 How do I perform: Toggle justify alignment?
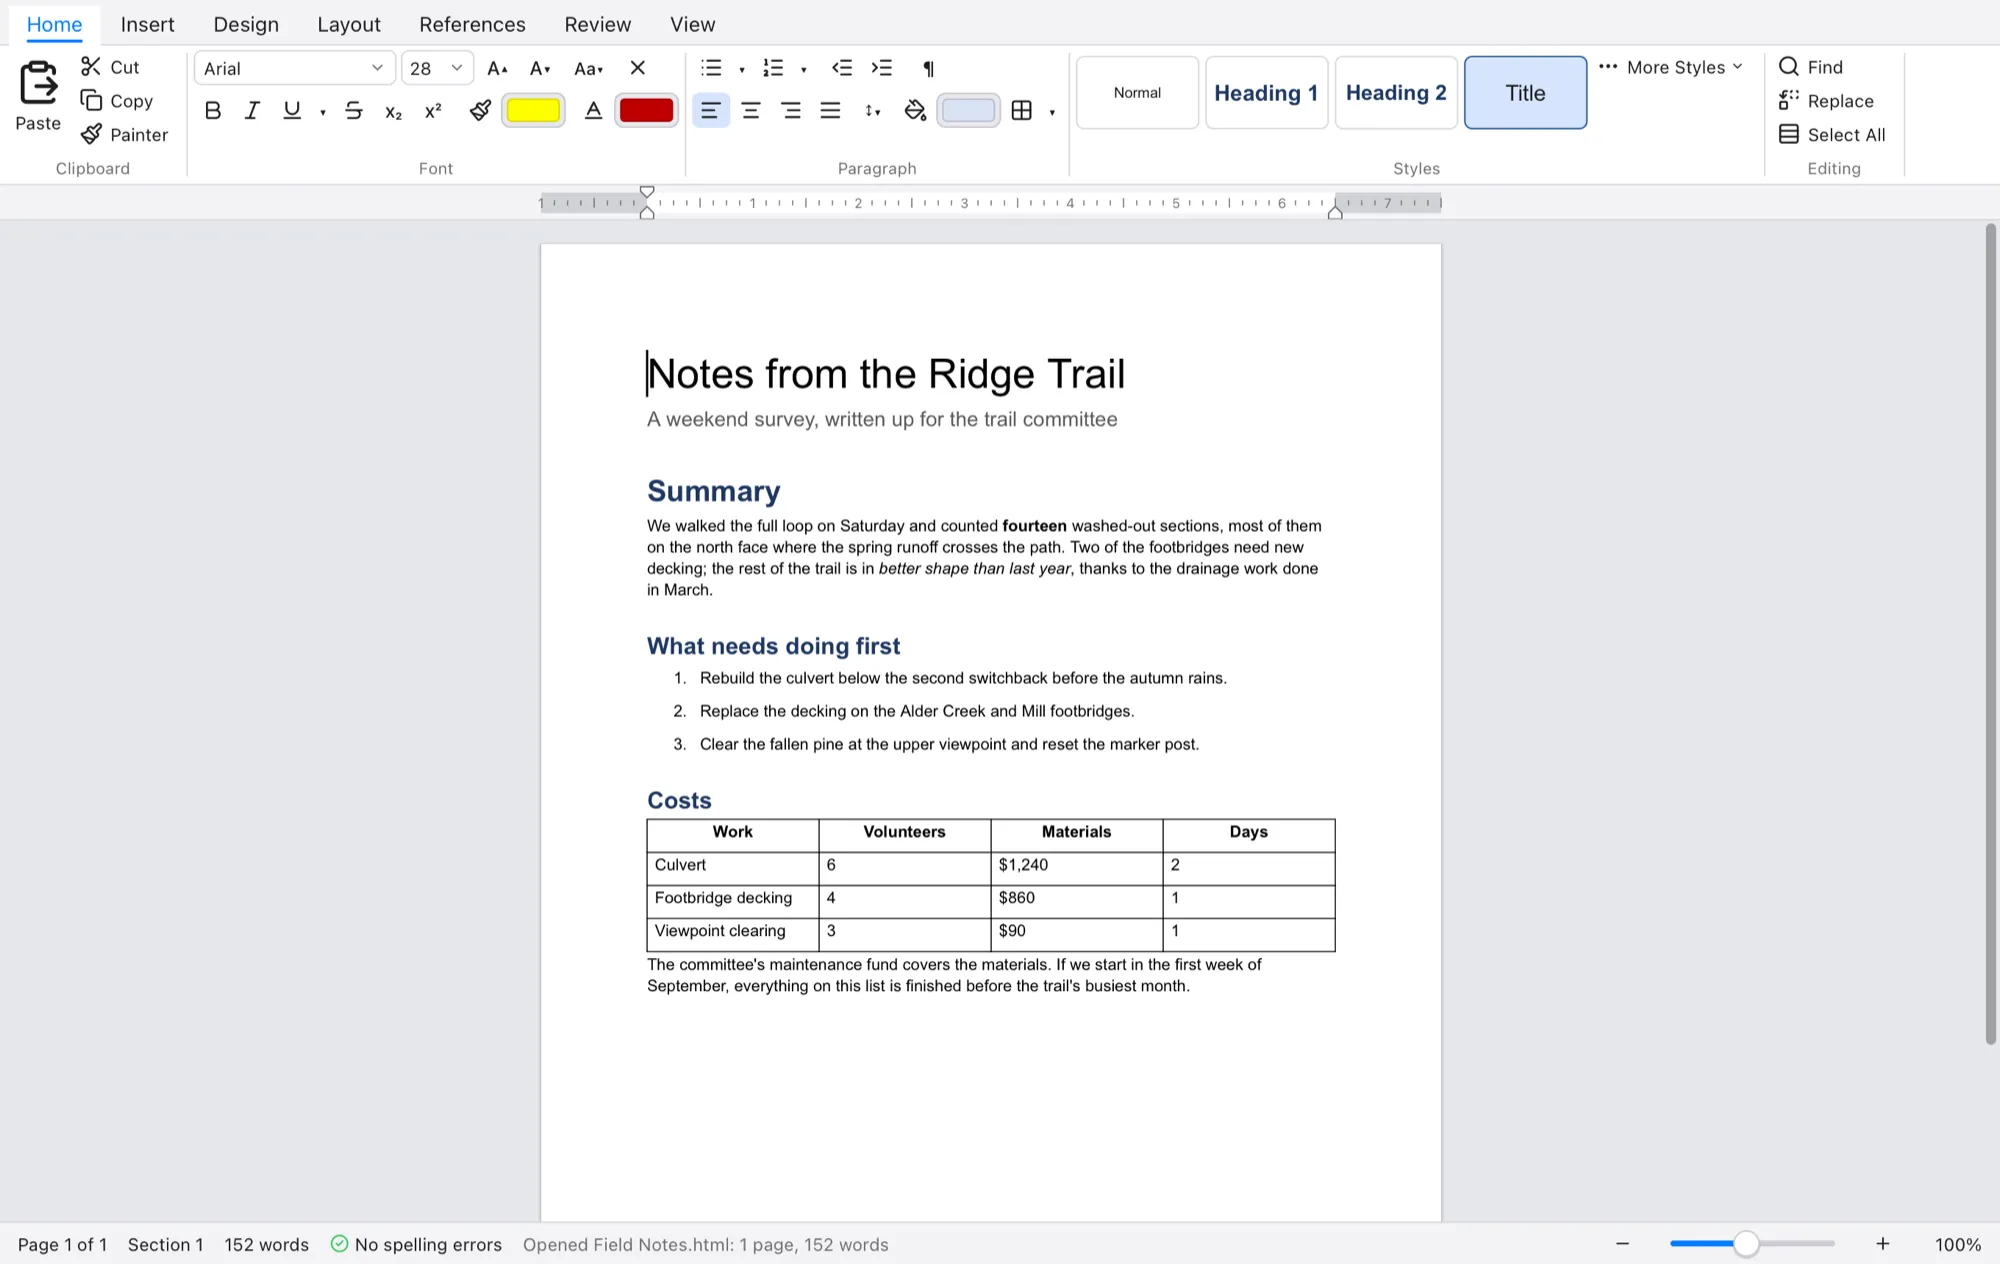[830, 111]
